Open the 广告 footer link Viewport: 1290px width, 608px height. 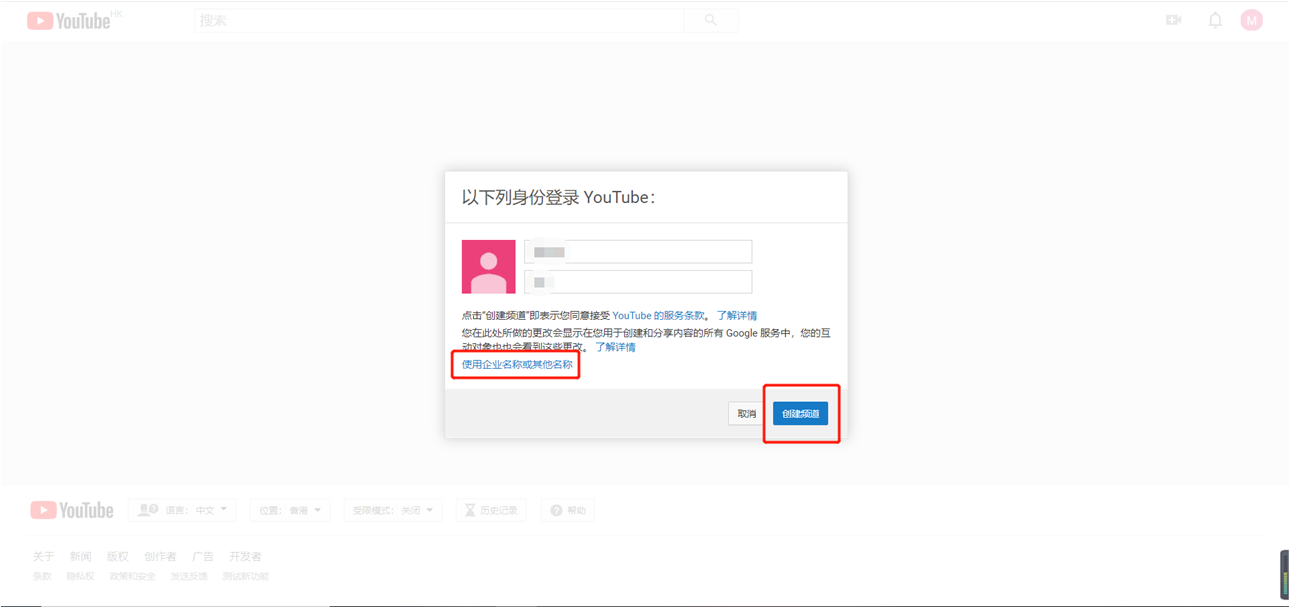203,556
